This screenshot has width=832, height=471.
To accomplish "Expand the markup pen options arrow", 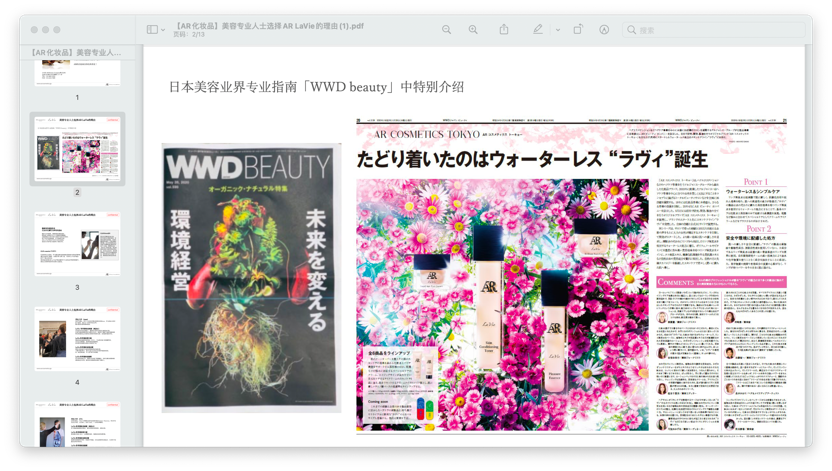I will [558, 30].
